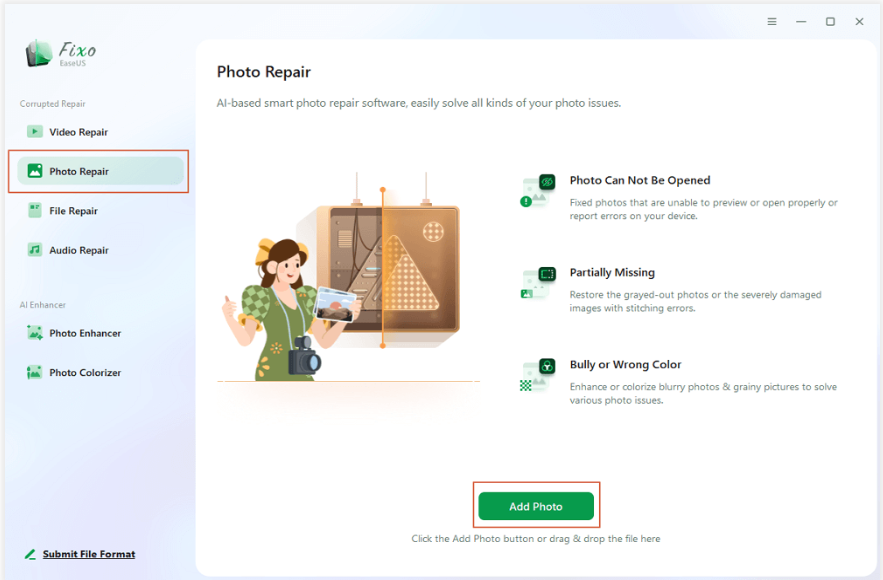Click the green Add Photo button
The image size is (883, 580).
coord(536,506)
